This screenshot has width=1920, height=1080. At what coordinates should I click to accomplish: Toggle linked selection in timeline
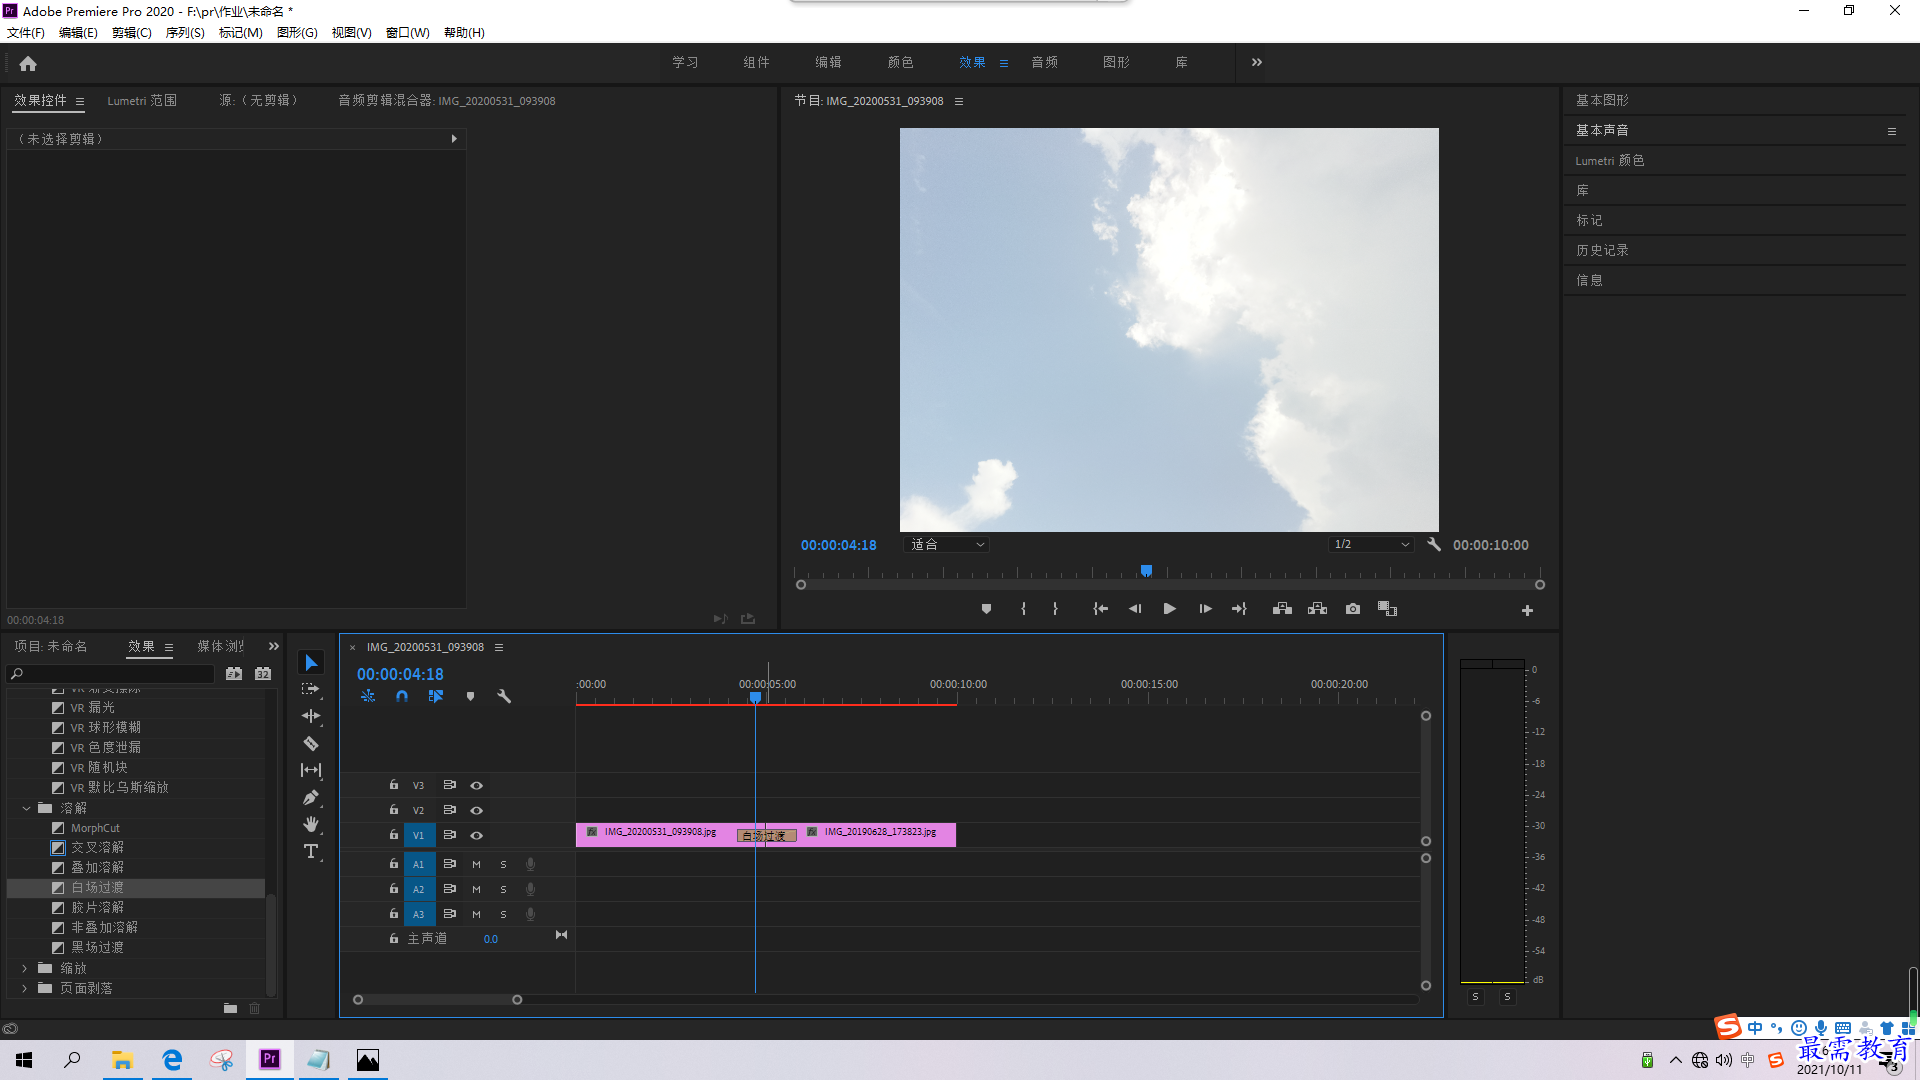pos(436,696)
